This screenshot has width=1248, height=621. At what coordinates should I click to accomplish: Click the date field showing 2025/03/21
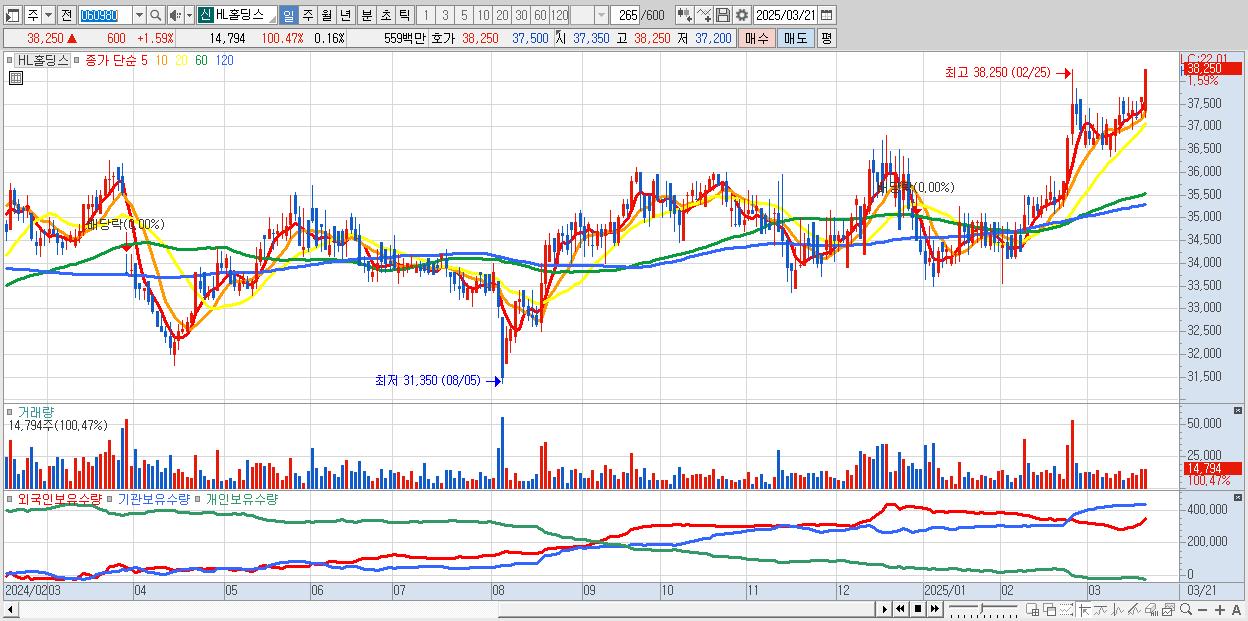785,15
